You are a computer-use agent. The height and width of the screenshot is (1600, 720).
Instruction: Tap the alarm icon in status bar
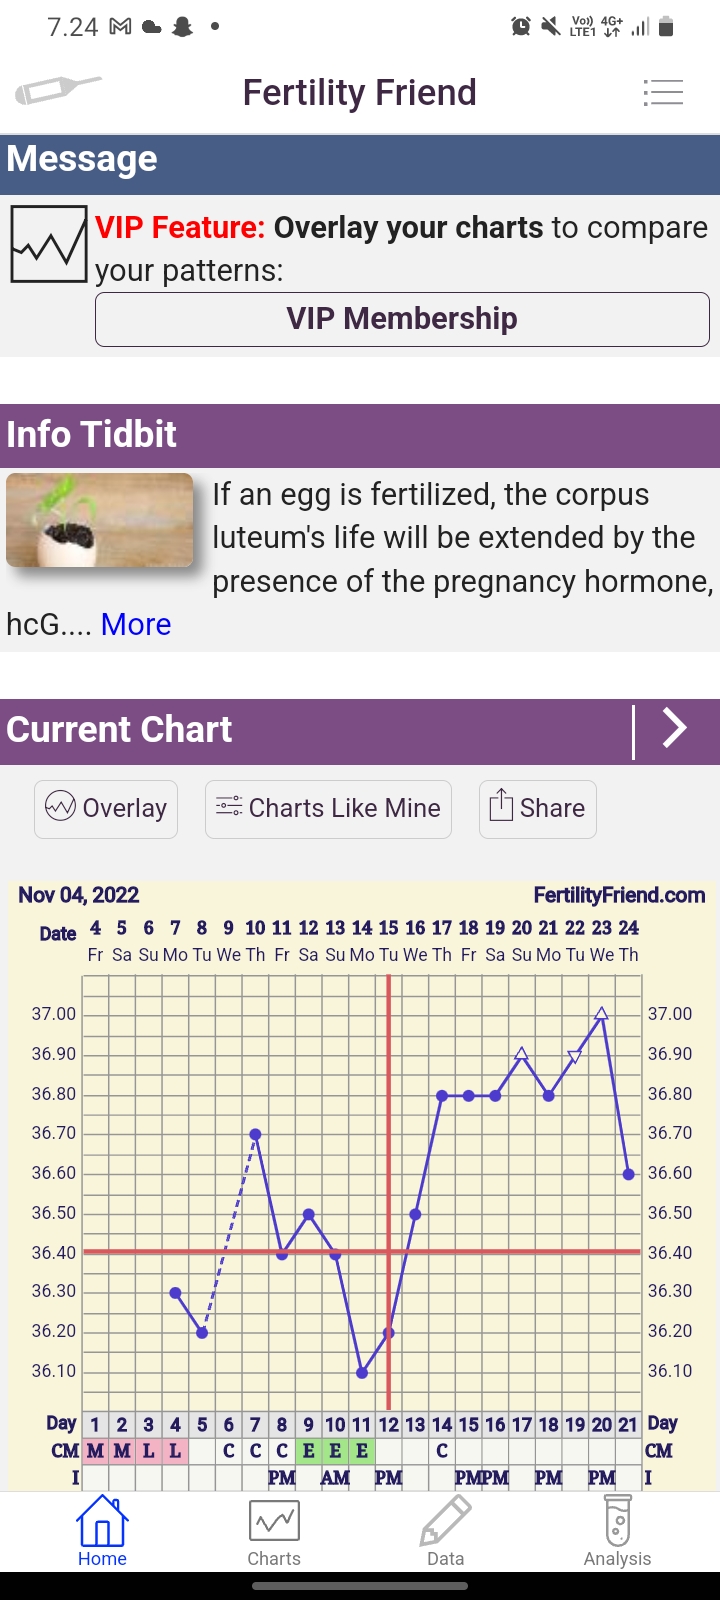(521, 27)
